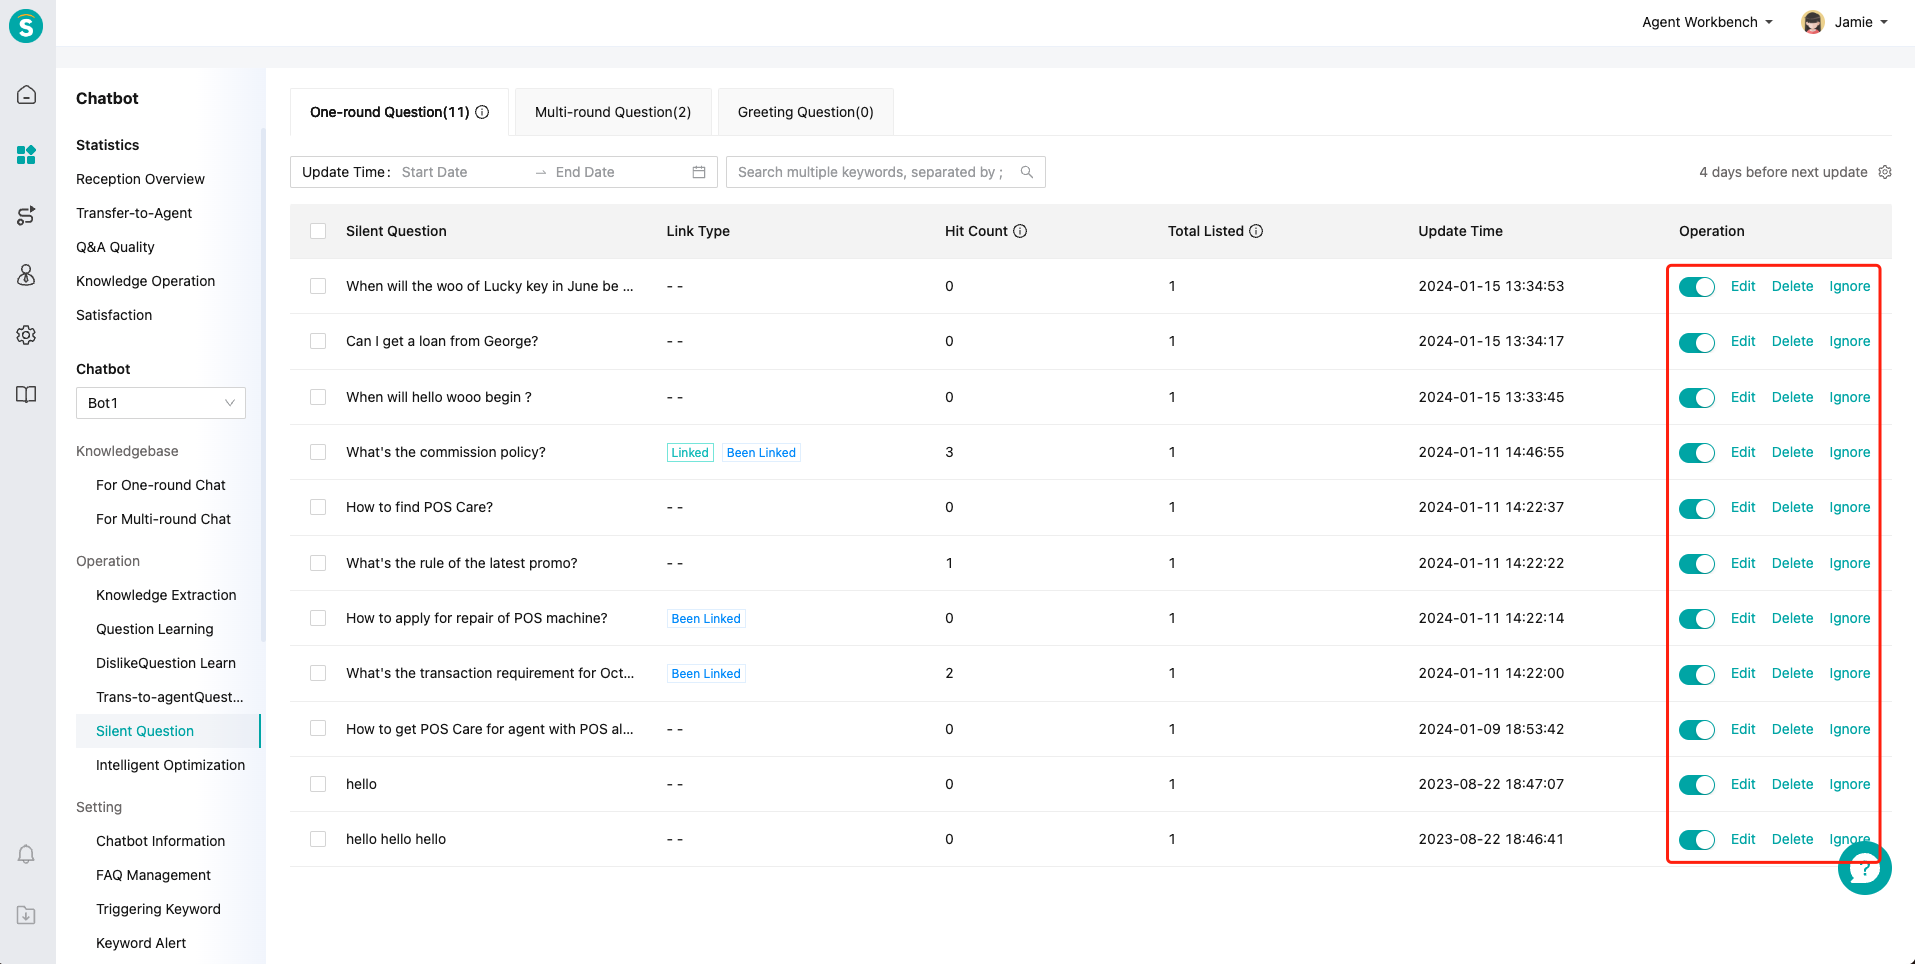Open the Jamie account dropdown arrow
The height and width of the screenshot is (964, 1915).
[1884, 22]
